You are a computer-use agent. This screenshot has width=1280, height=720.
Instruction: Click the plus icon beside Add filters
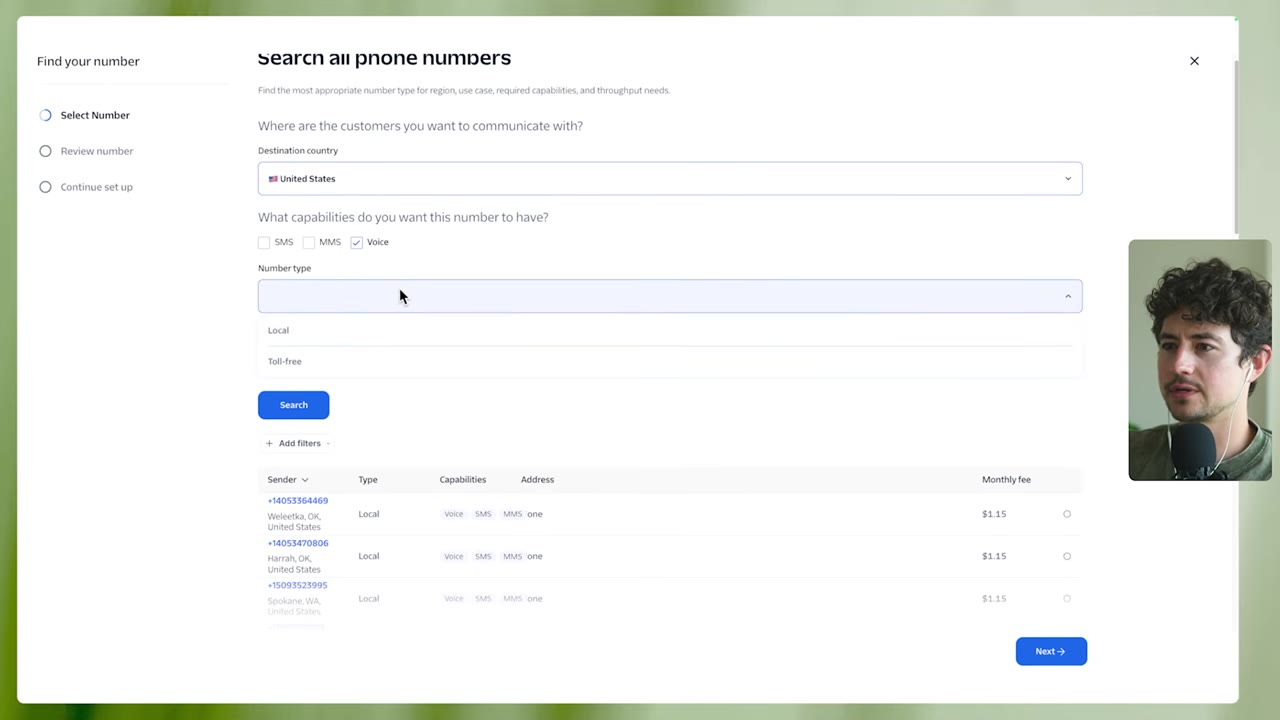pyautogui.click(x=269, y=443)
